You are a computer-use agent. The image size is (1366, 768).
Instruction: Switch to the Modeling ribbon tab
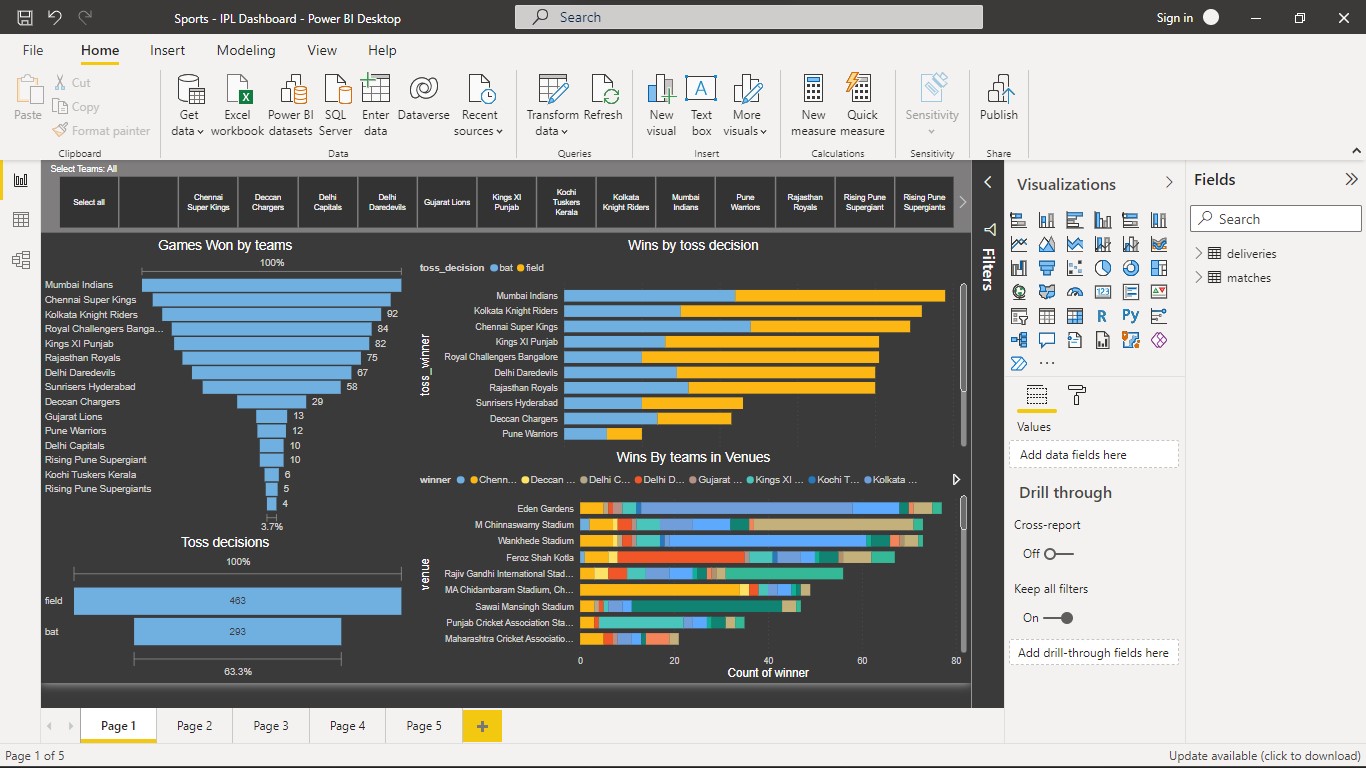[246, 50]
